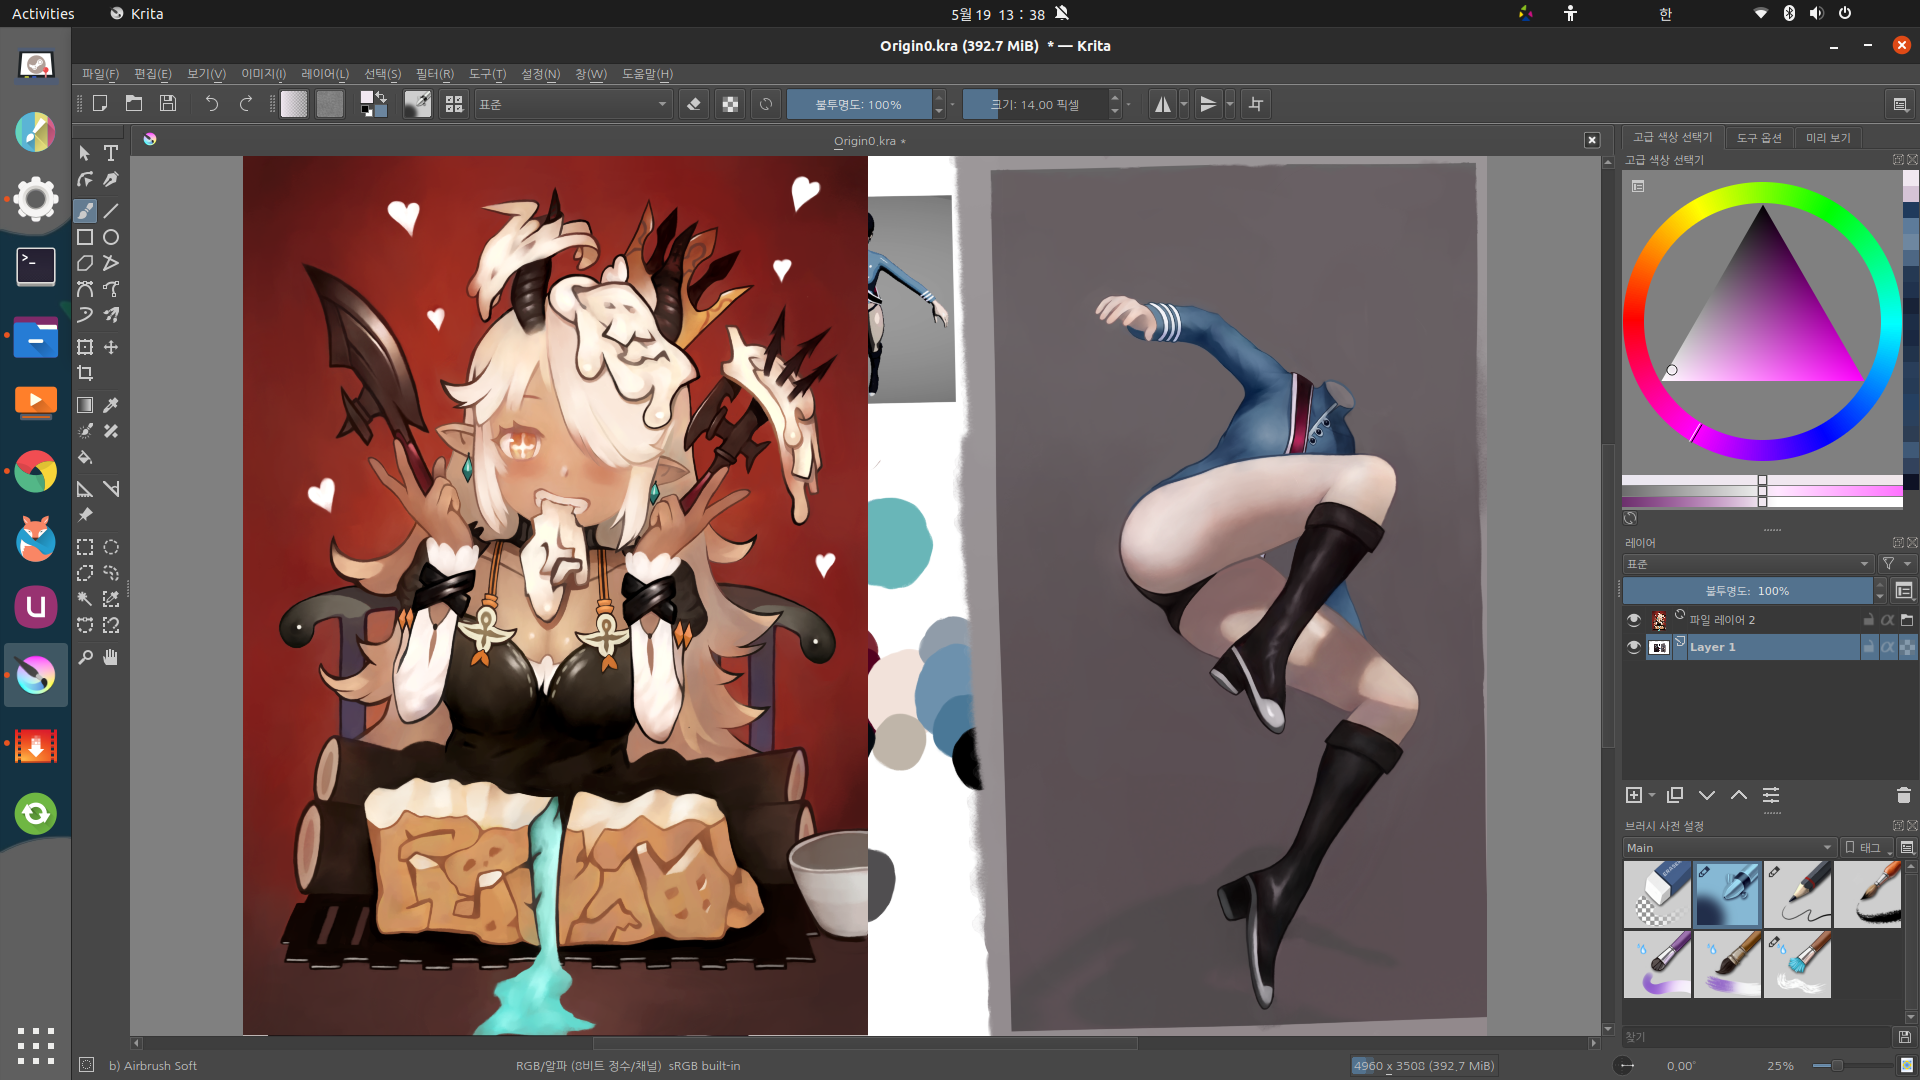This screenshot has width=1920, height=1080.
Task: Open the 표준 blending mode dropdown in toolbar
Action: [572, 104]
